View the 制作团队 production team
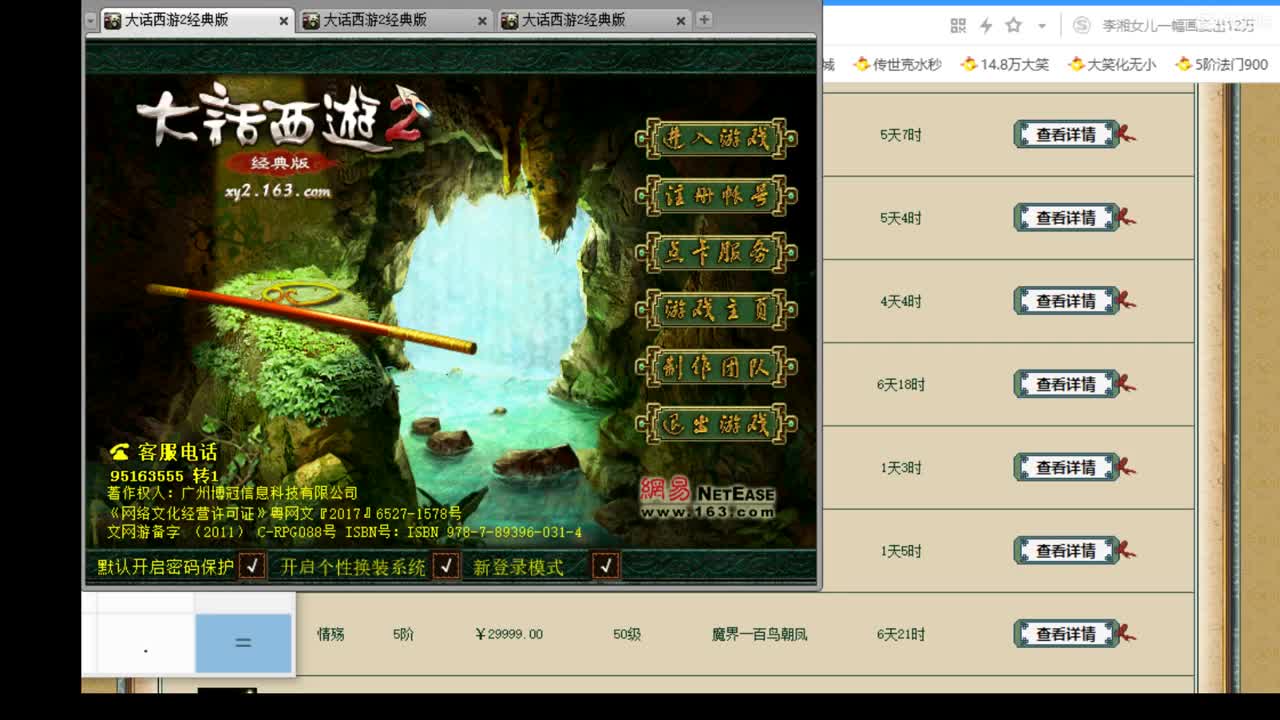The width and height of the screenshot is (1280, 720). tap(716, 366)
